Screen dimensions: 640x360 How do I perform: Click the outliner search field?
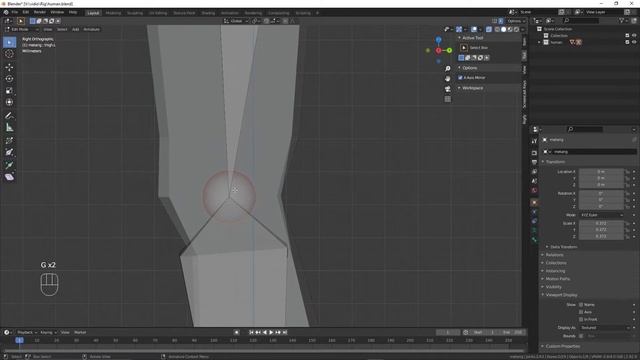581,20
